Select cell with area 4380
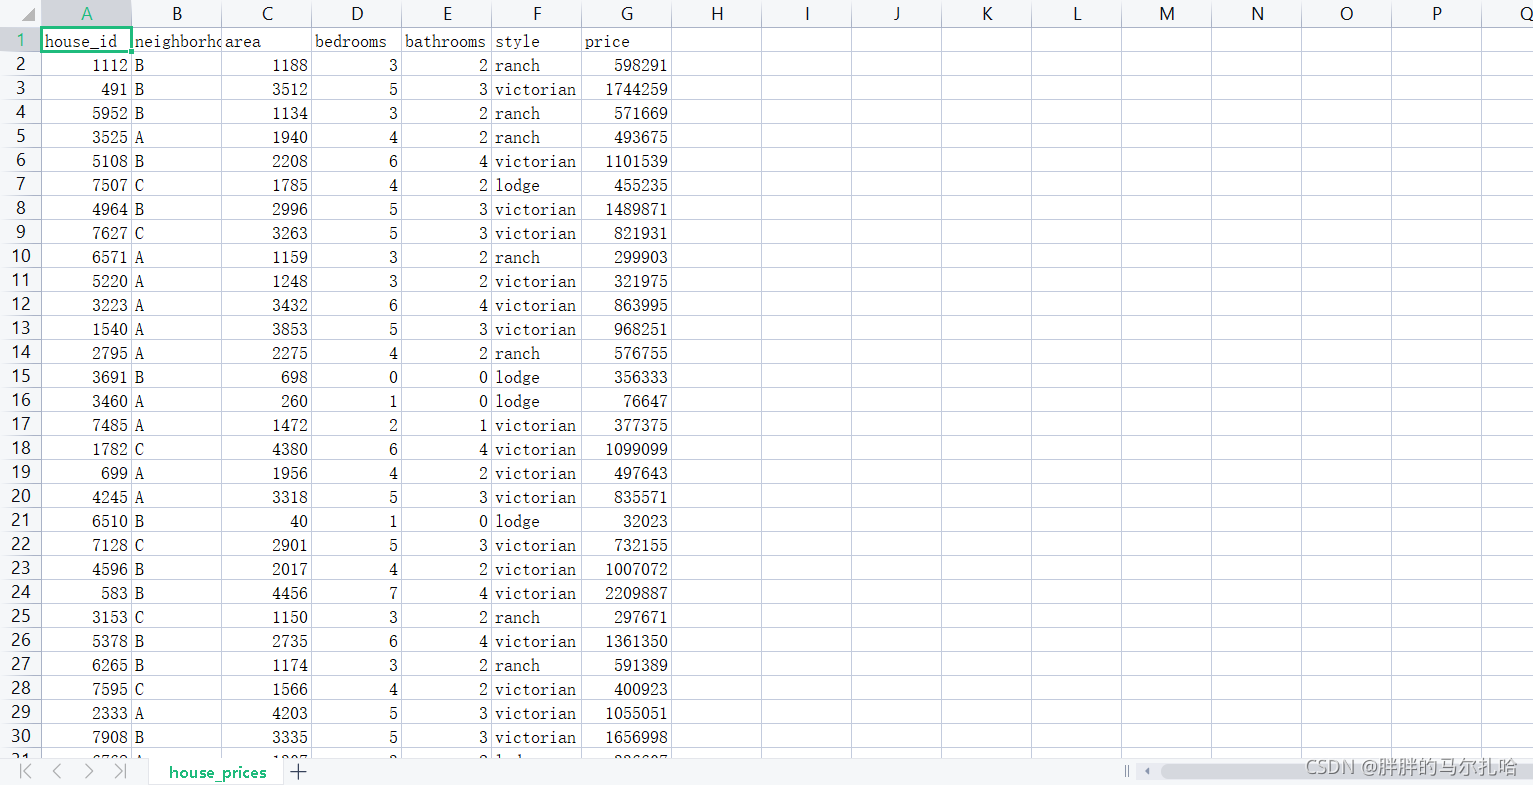The image size is (1533, 785). click(x=267, y=449)
